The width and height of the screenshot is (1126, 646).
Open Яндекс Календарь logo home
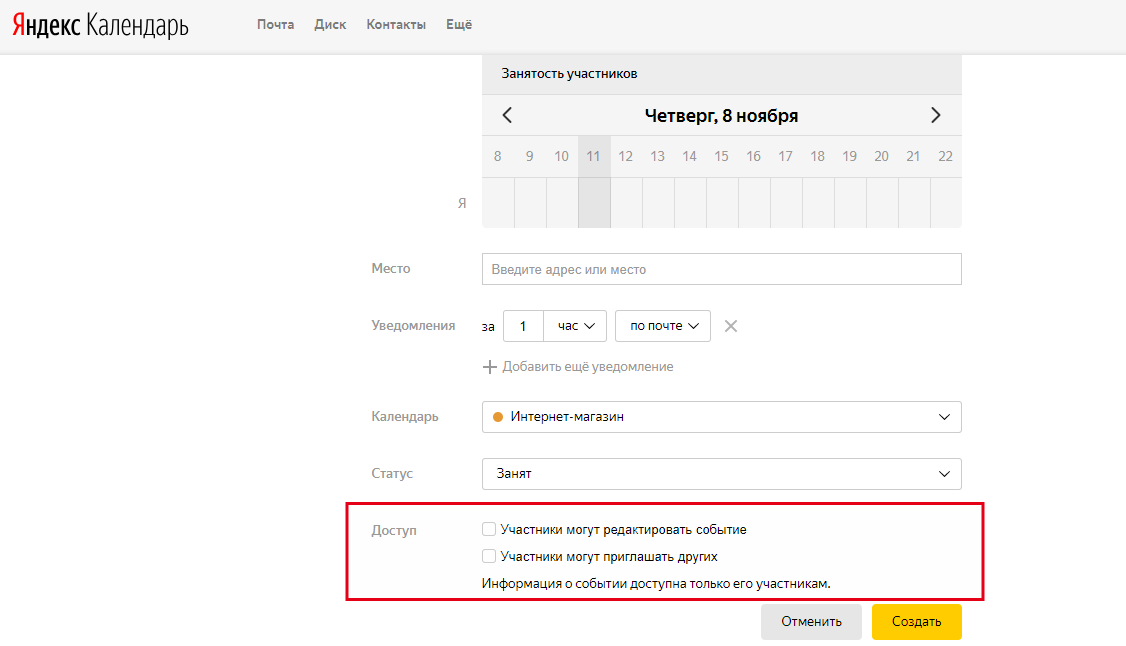(100, 25)
